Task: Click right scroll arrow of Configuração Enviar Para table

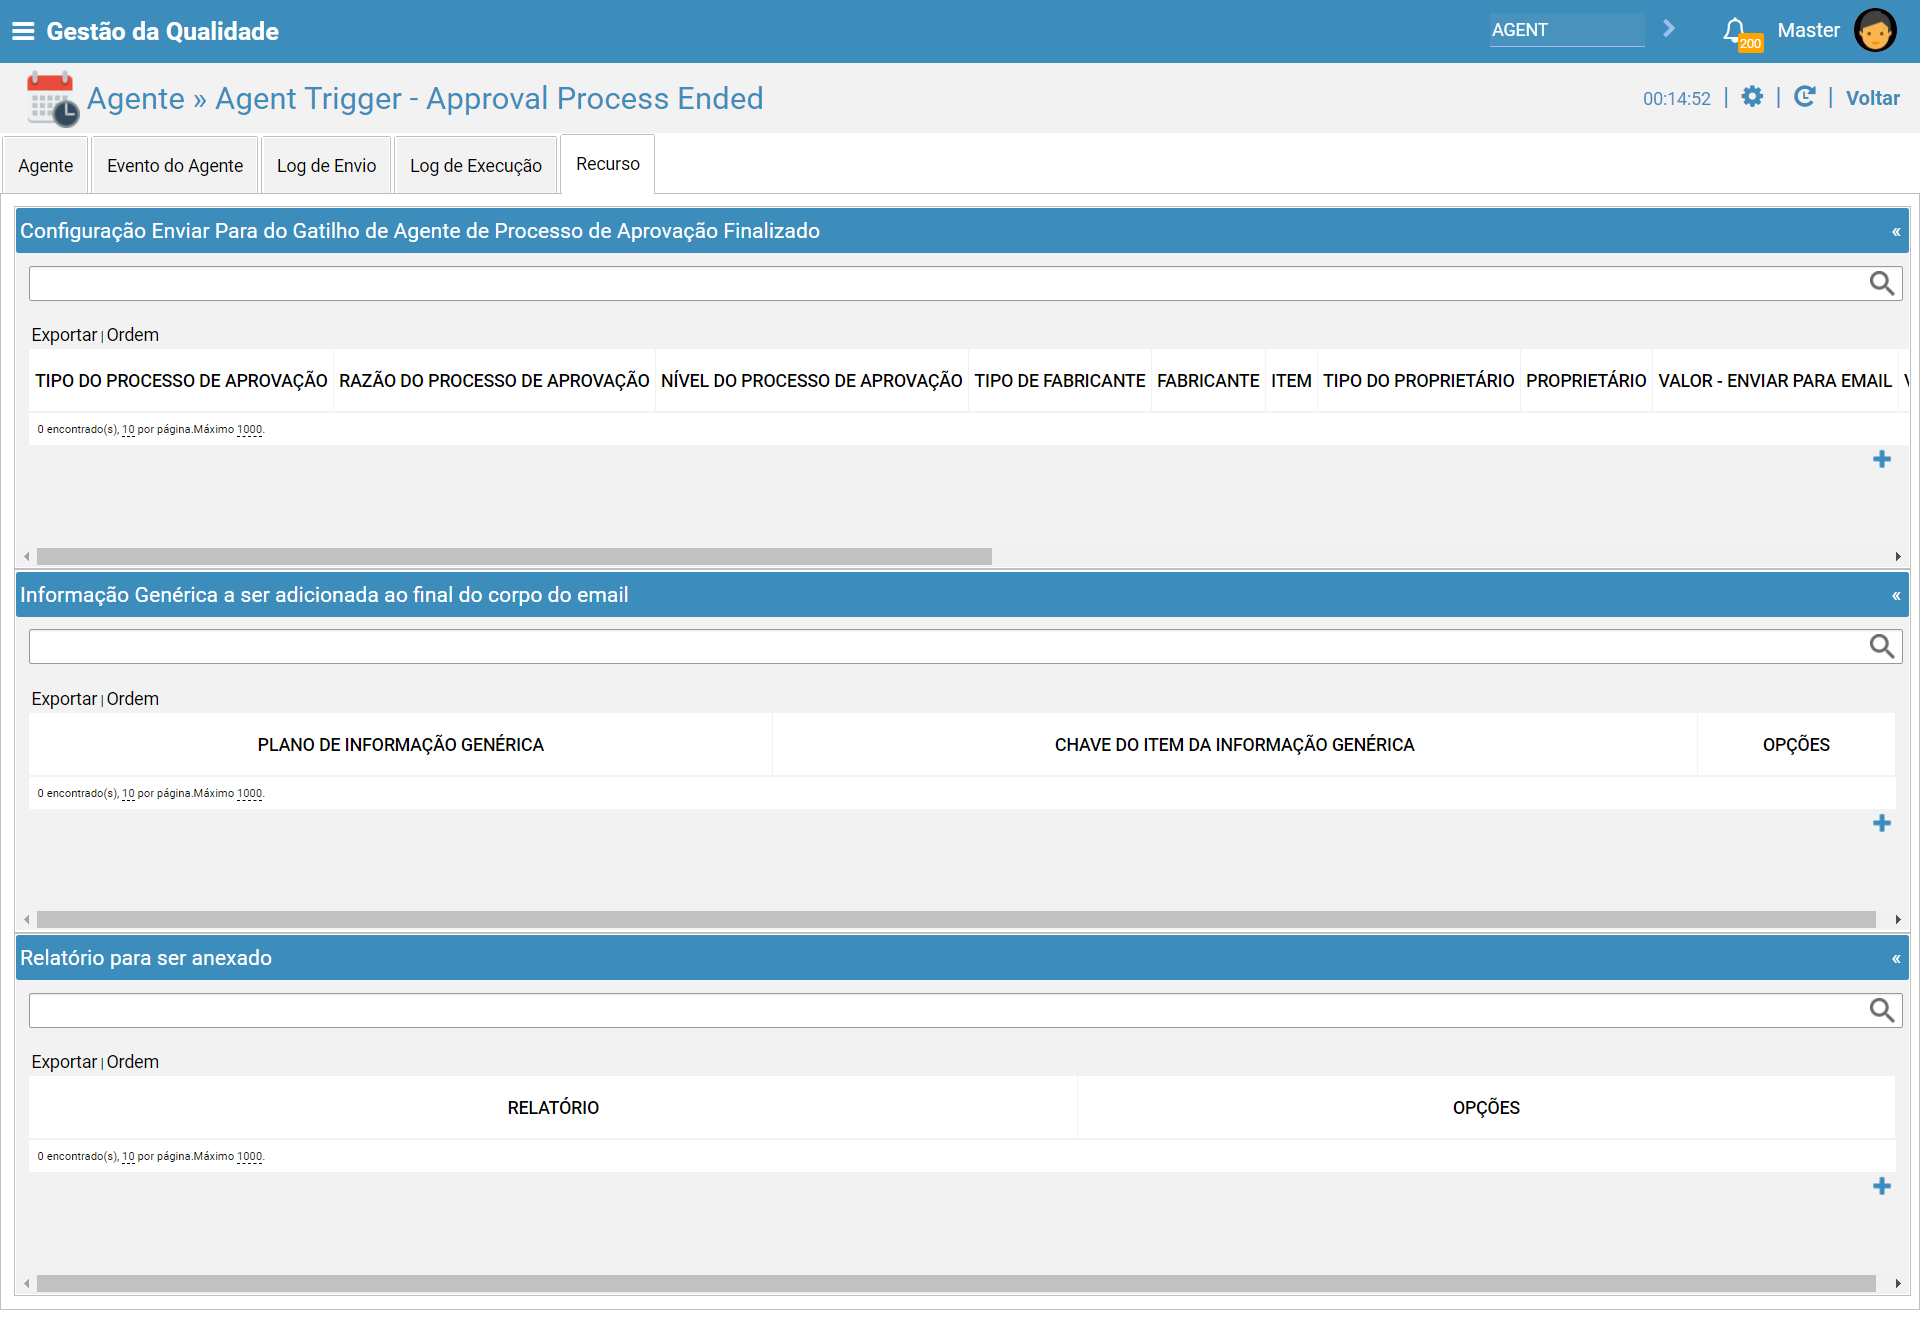Action: (x=1898, y=557)
